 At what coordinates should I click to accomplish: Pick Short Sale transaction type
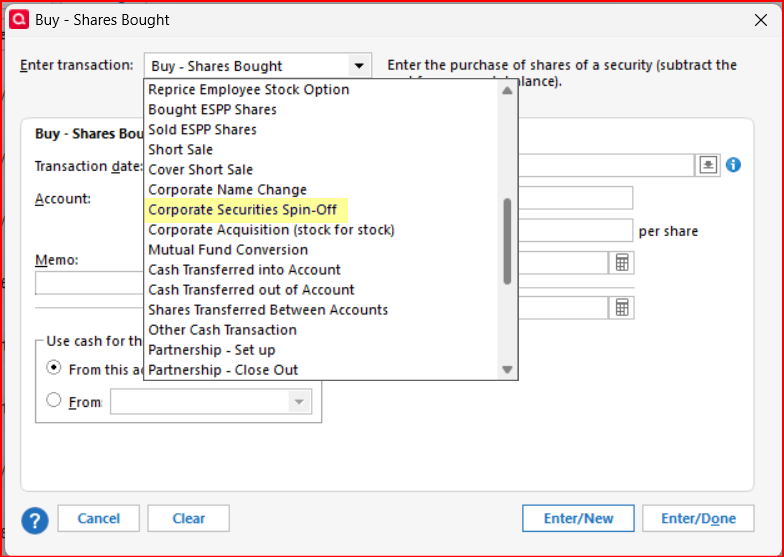[180, 150]
